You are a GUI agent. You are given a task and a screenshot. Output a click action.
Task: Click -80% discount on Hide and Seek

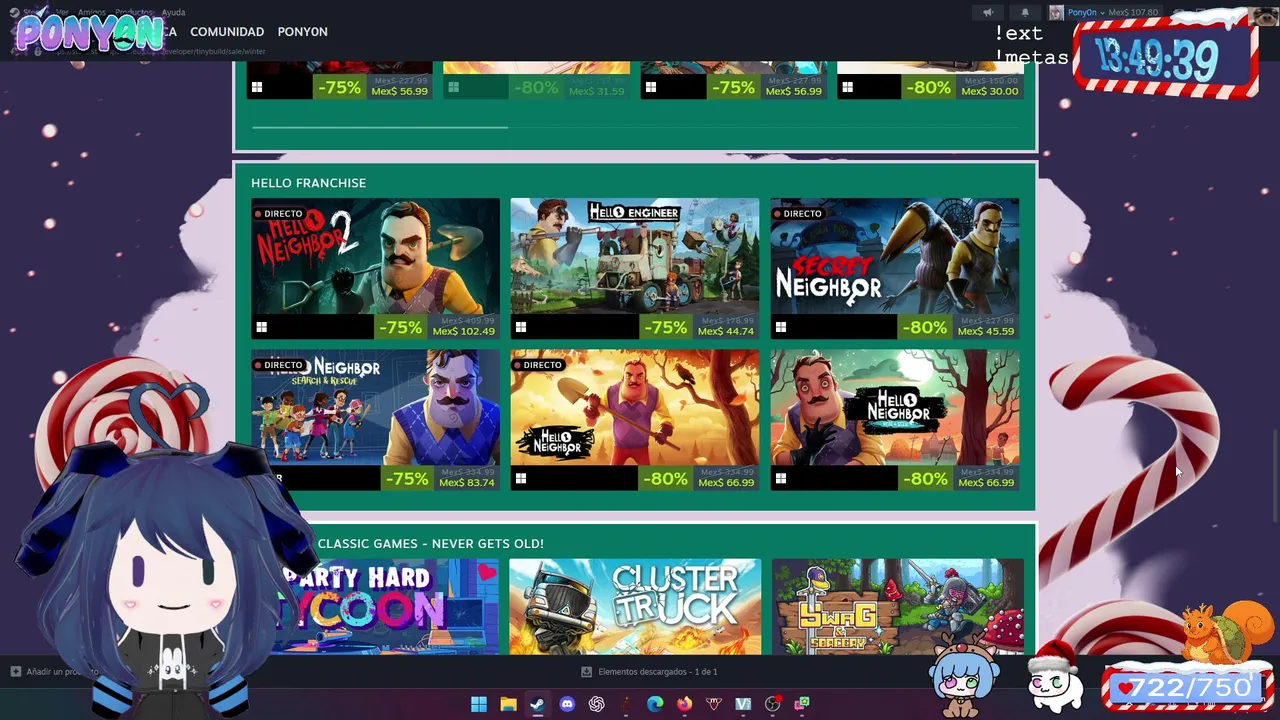924,478
